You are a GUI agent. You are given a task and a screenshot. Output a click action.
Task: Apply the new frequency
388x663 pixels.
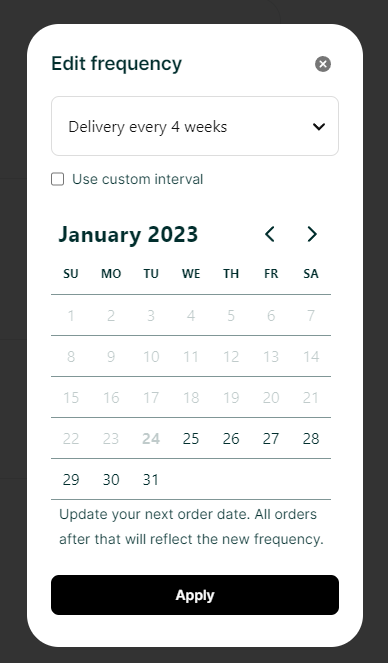(195, 595)
